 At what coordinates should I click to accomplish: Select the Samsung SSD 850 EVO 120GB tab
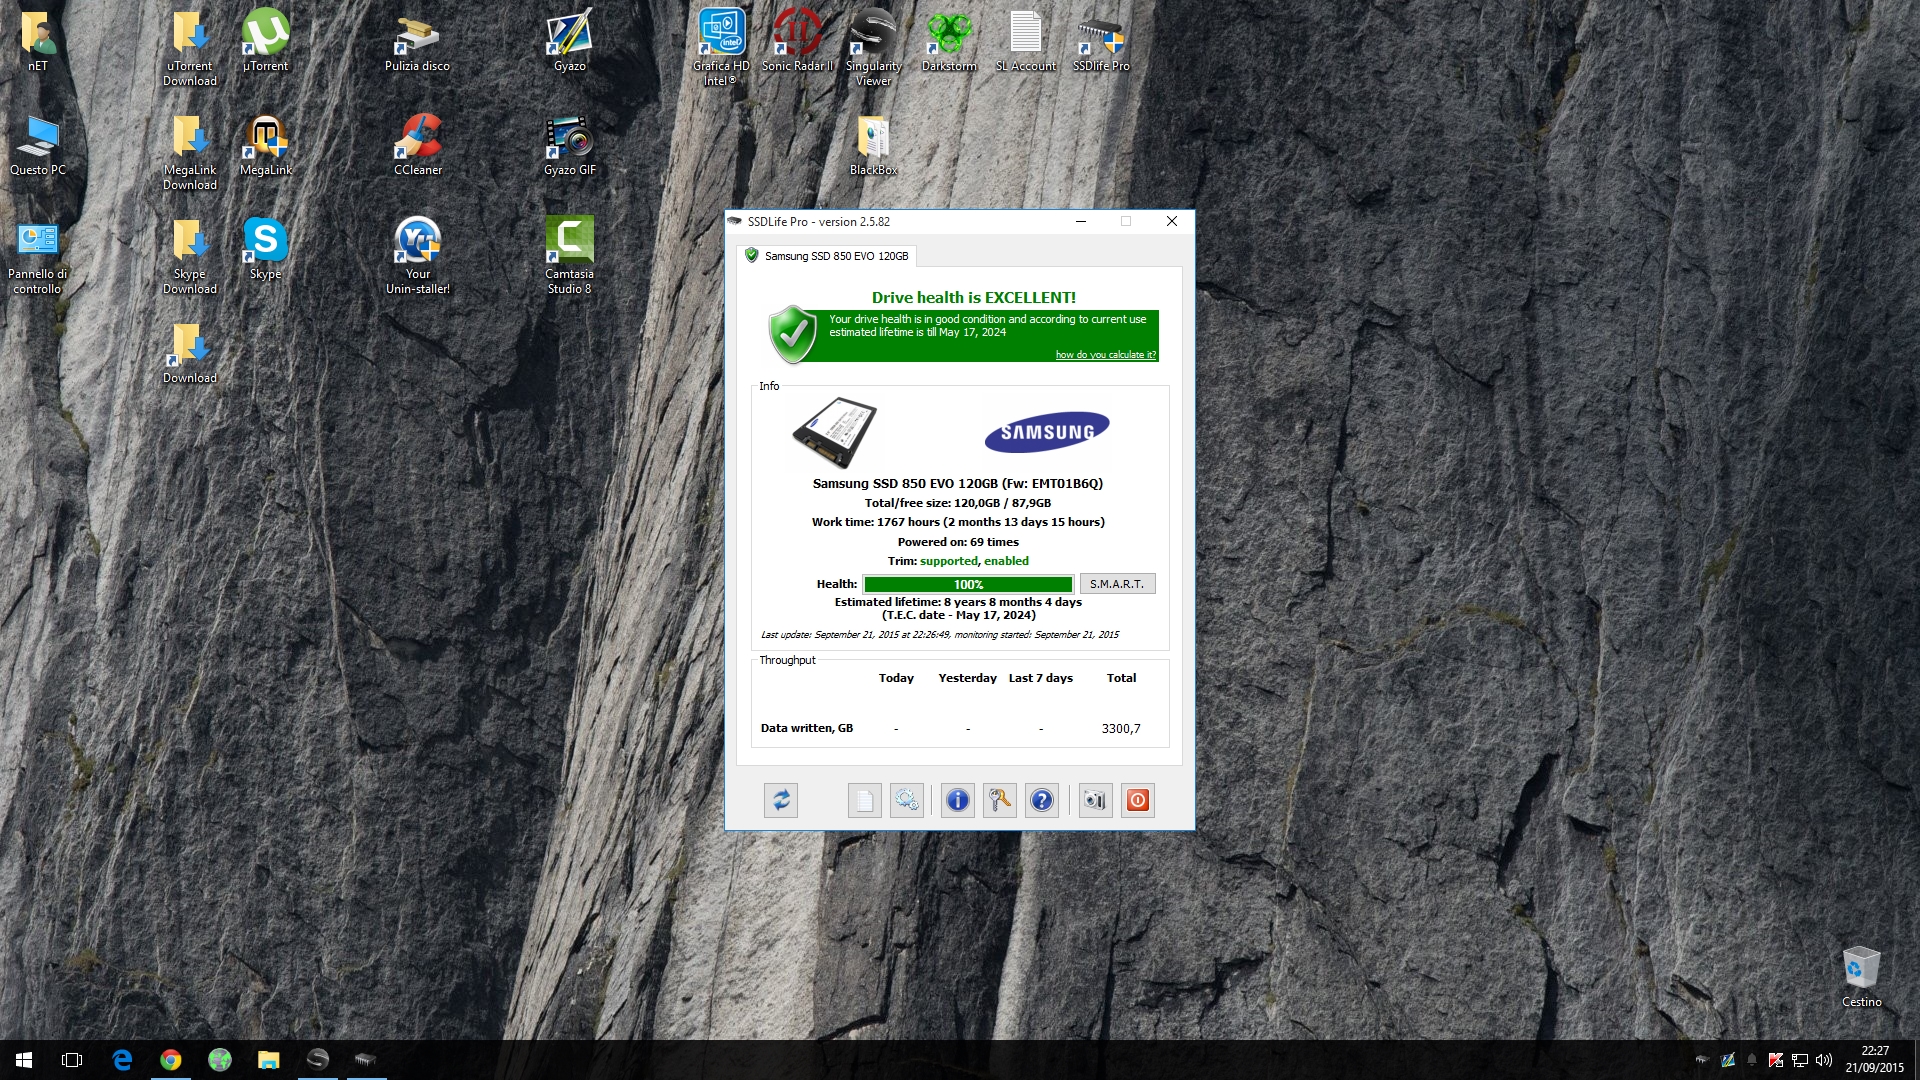tap(827, 256)
